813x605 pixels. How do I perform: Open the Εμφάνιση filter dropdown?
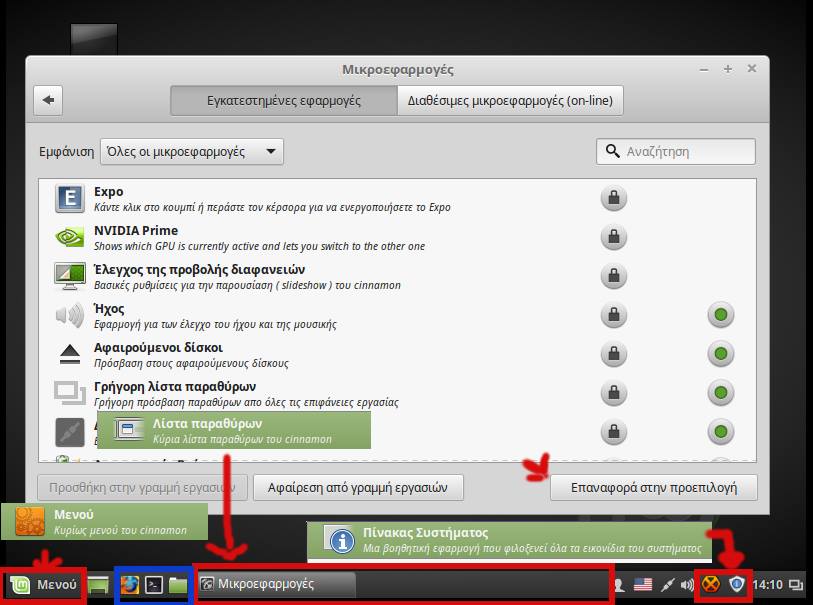coord(191,152)
